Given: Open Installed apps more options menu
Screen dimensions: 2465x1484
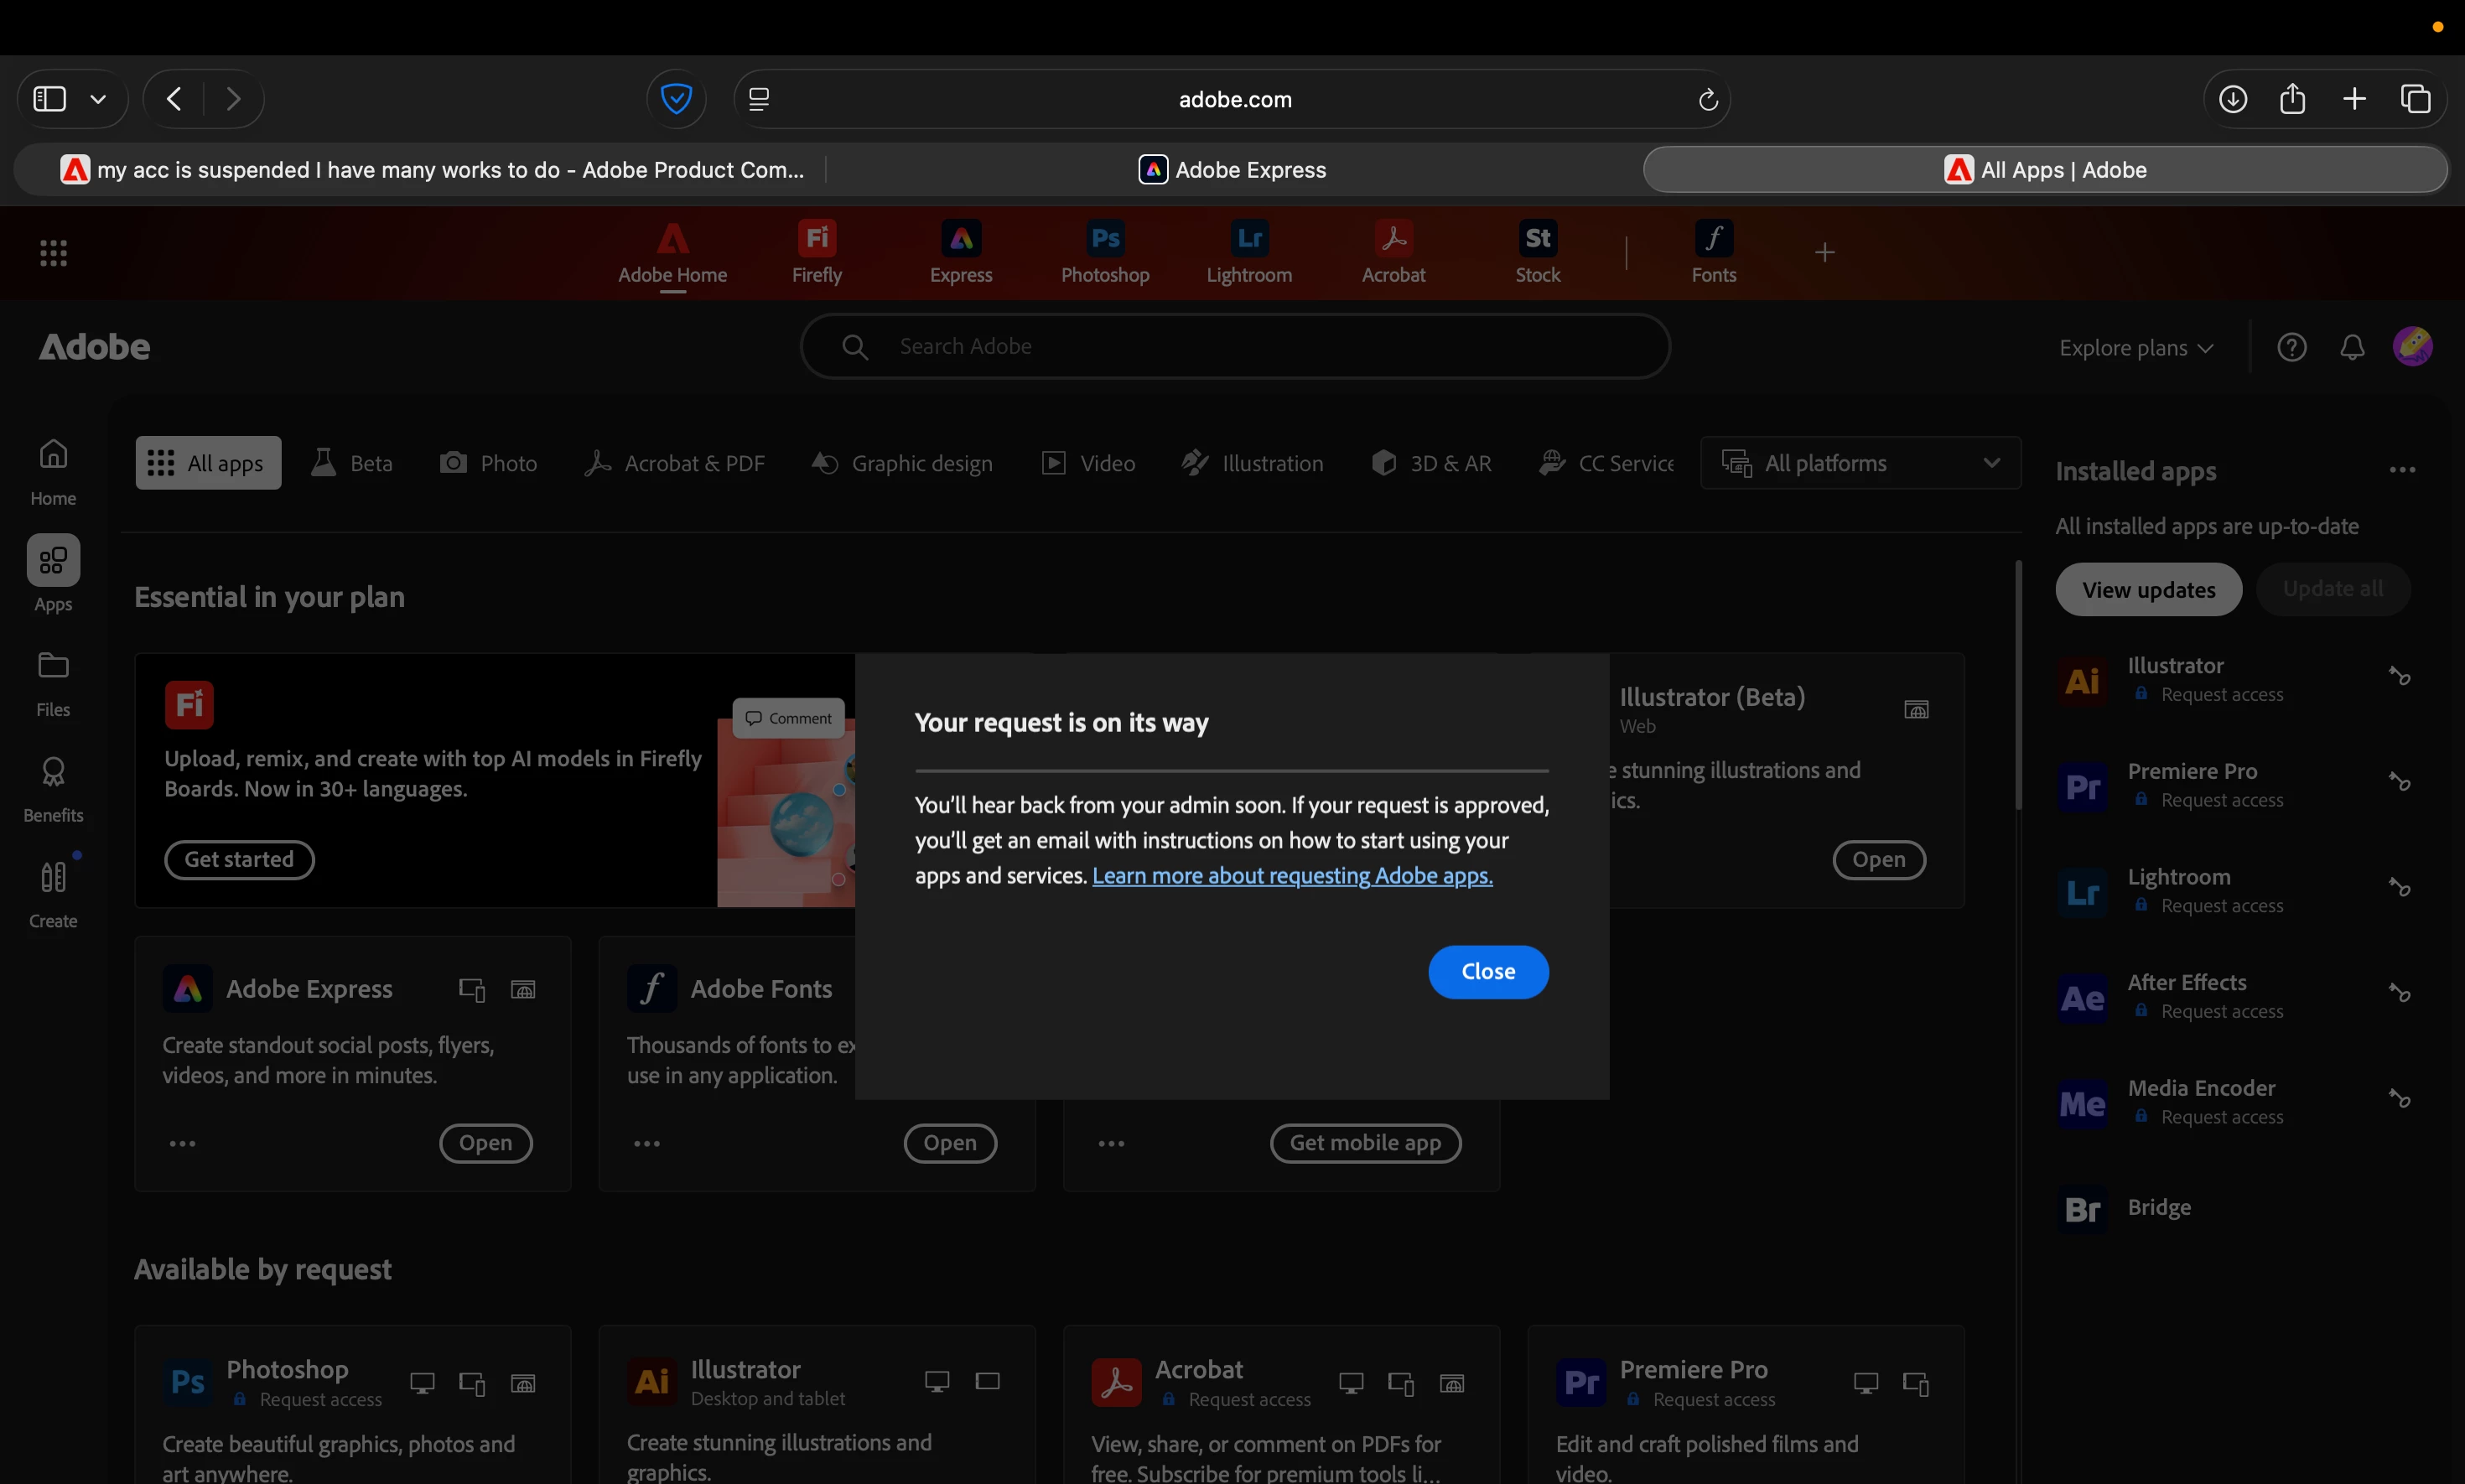Looking at the screenshot, I should pyautogui.click(x=2401, y=470).
